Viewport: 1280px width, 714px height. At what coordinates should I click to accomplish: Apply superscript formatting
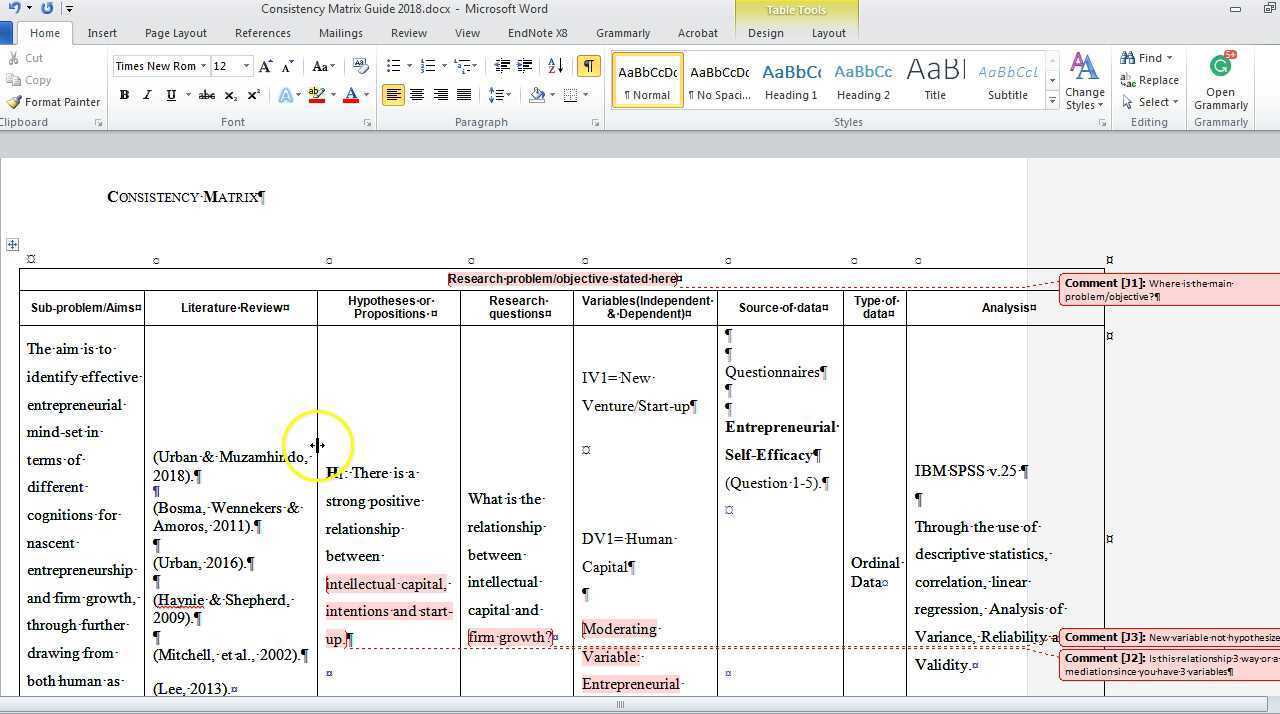click(x=252, y=95)
